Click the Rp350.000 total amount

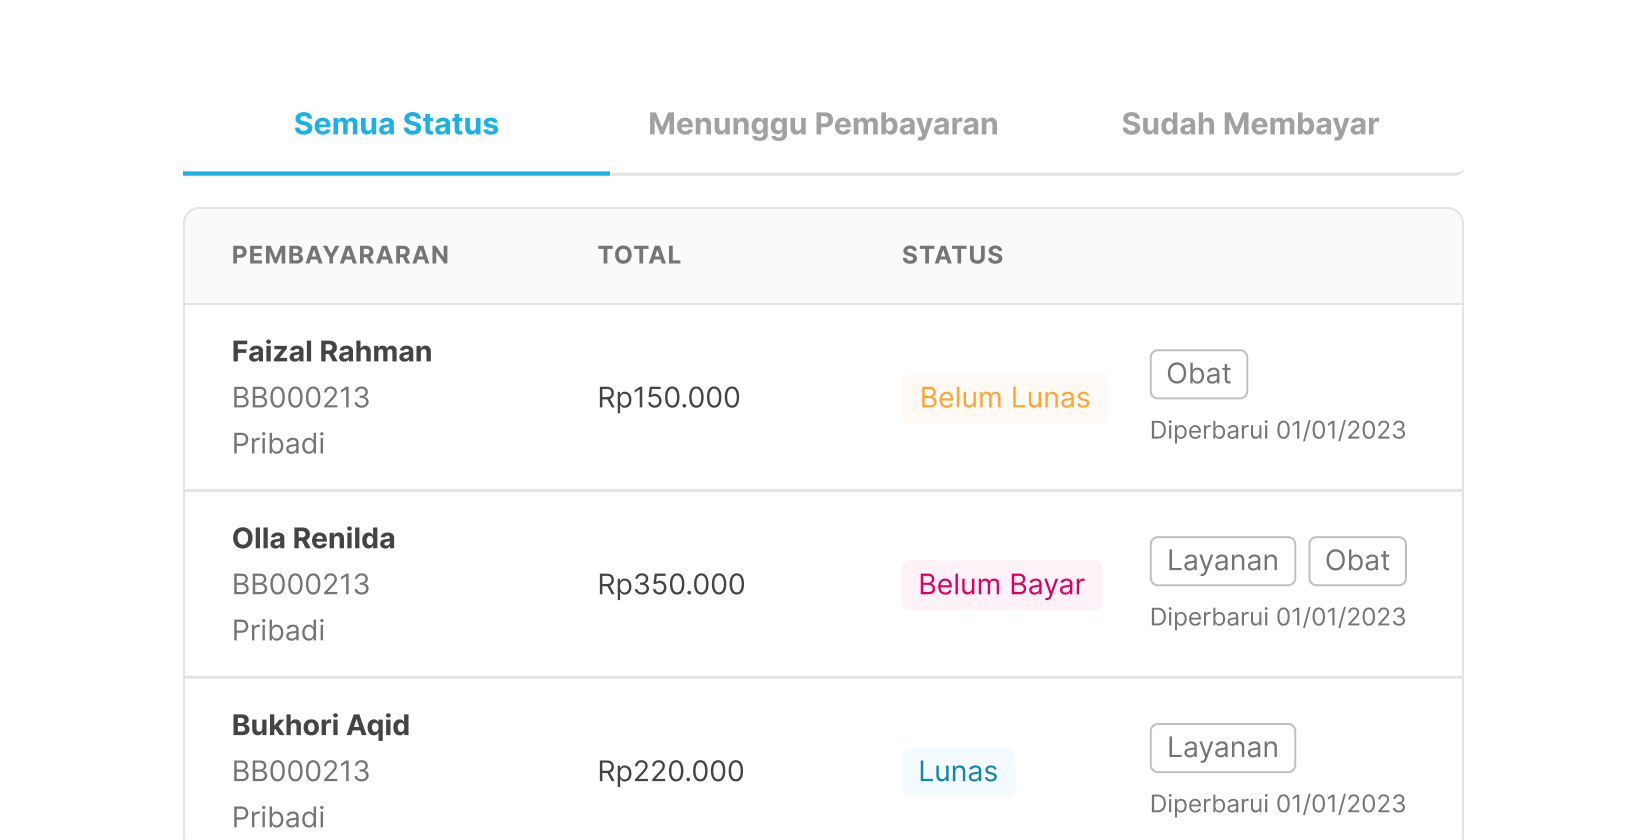(x=670, y=585)
